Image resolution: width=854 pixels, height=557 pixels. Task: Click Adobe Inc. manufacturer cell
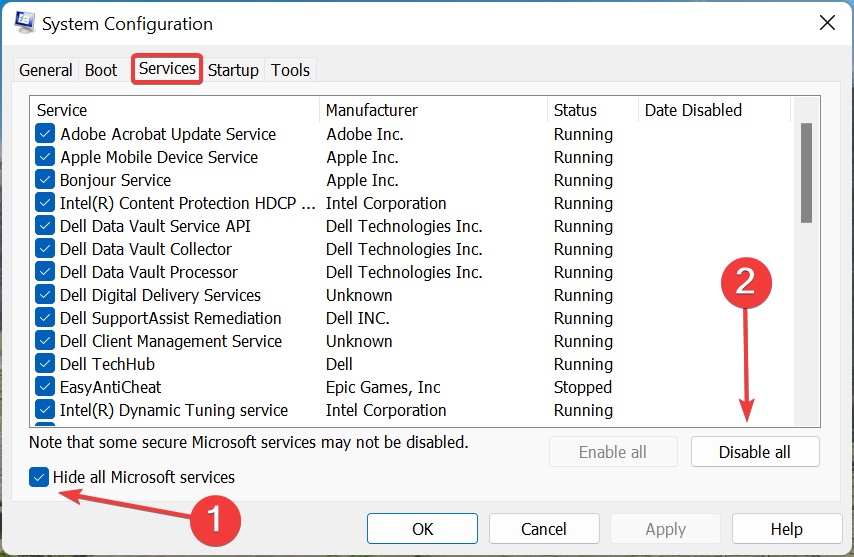click(365, 134)
